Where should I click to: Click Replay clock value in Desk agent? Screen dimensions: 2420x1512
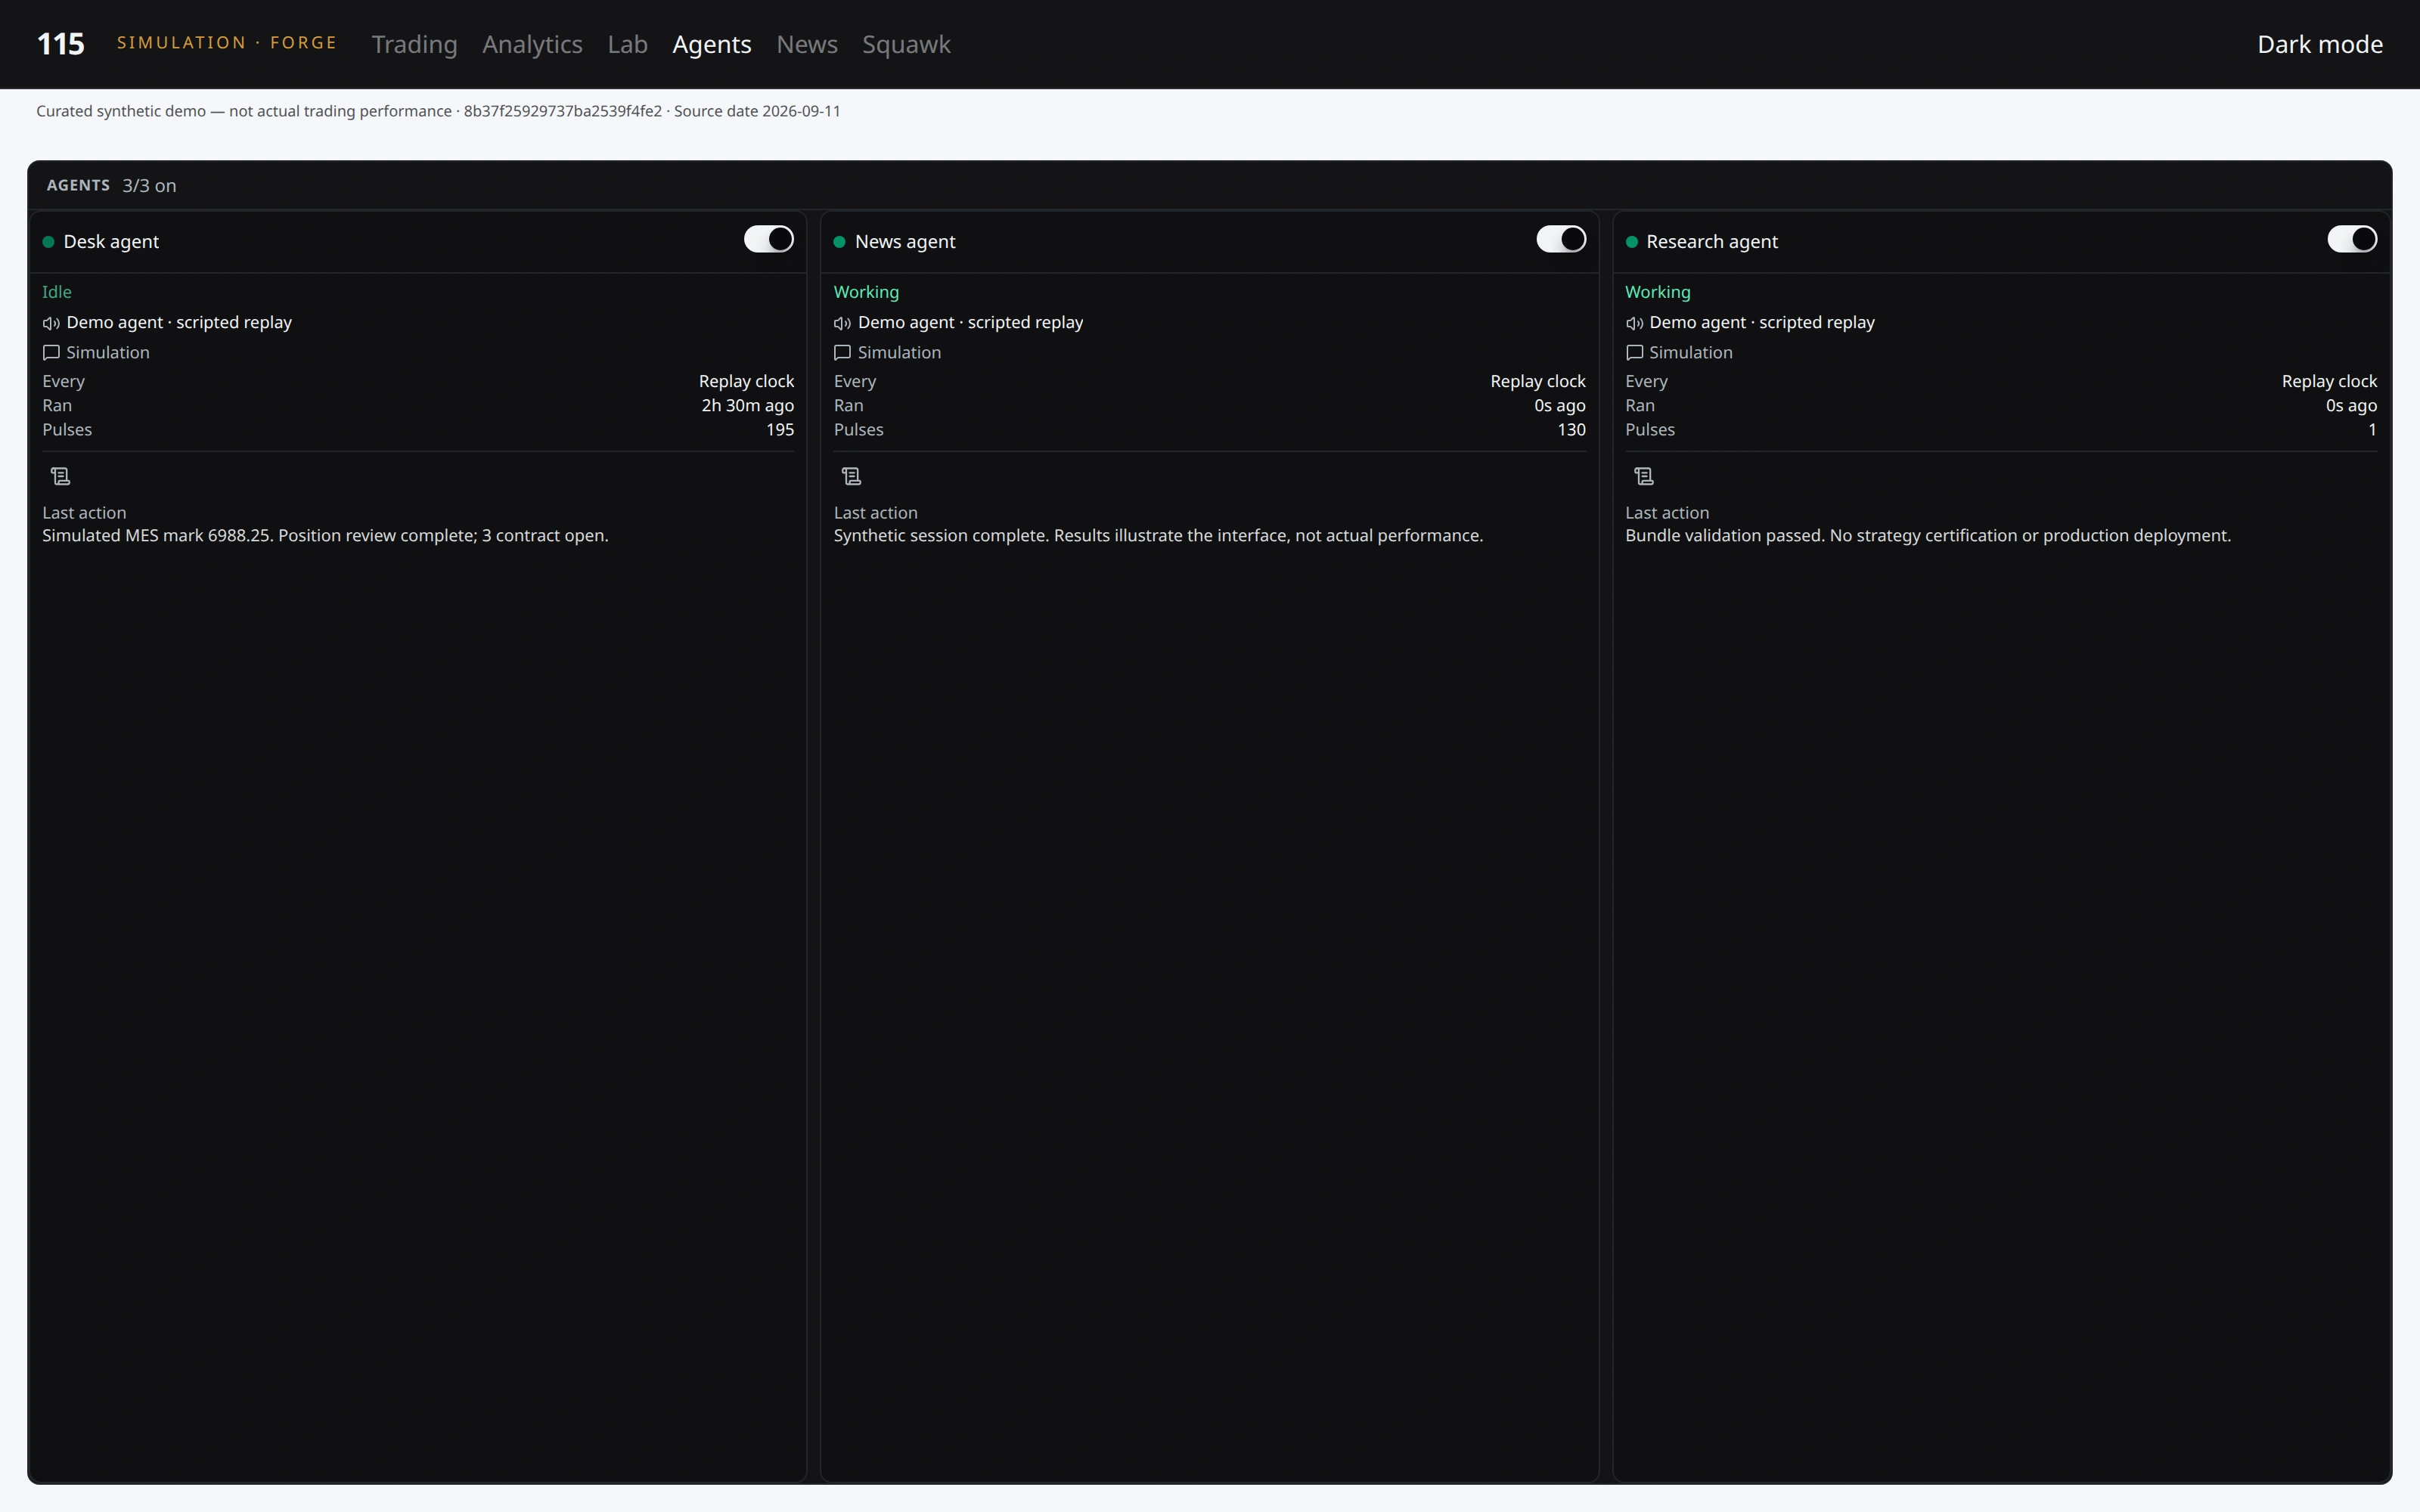tap(746, 382)
